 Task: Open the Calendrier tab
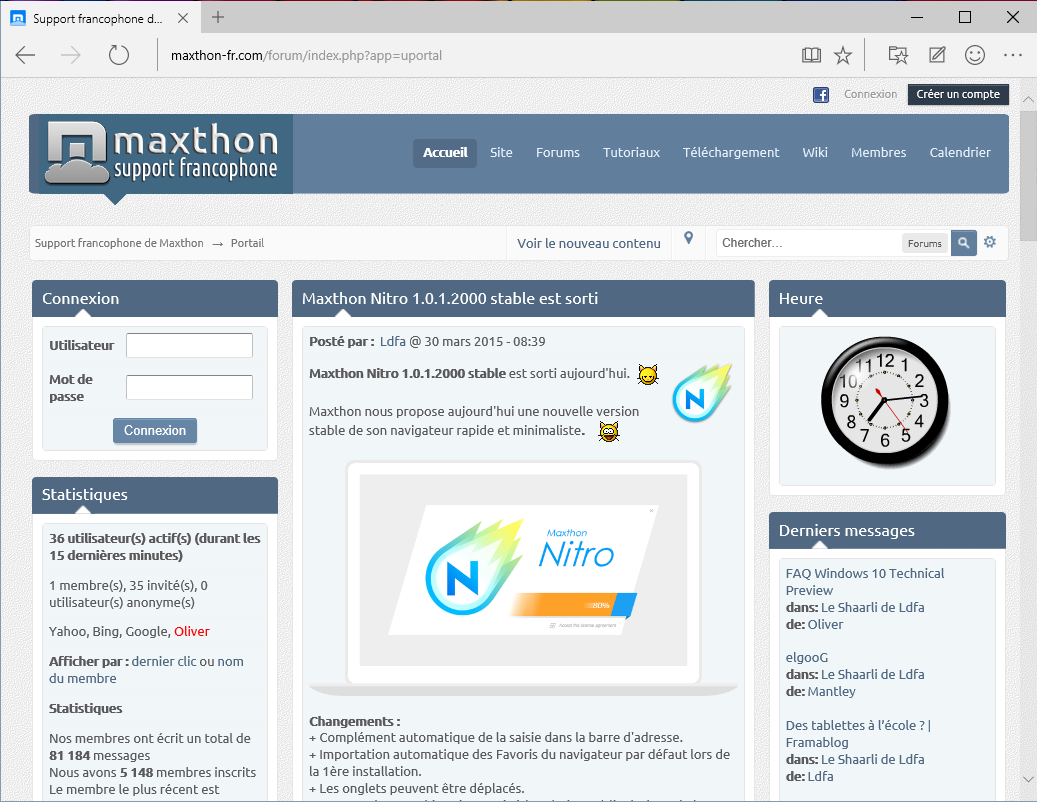[x=960, y=153]
